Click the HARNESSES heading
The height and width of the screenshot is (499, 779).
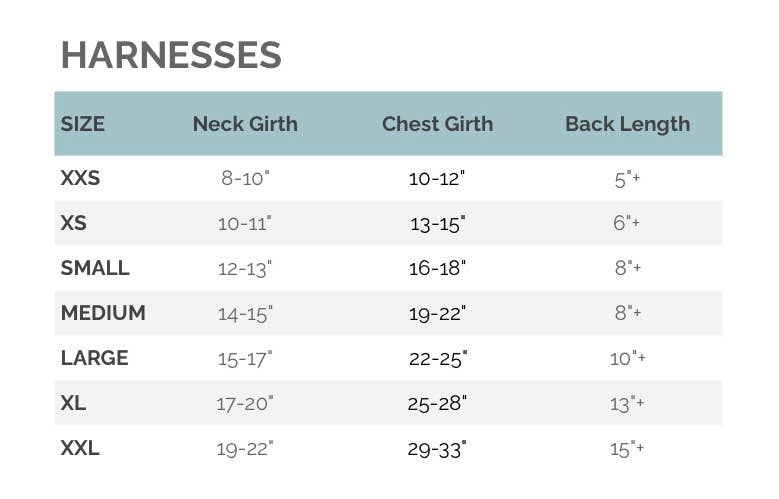pyautogui.click(x=171, y=55)
